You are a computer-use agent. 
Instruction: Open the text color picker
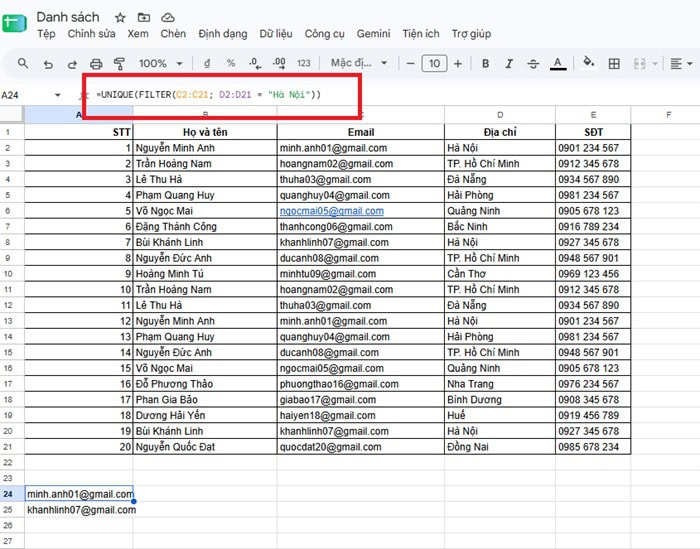coord(558,63)
